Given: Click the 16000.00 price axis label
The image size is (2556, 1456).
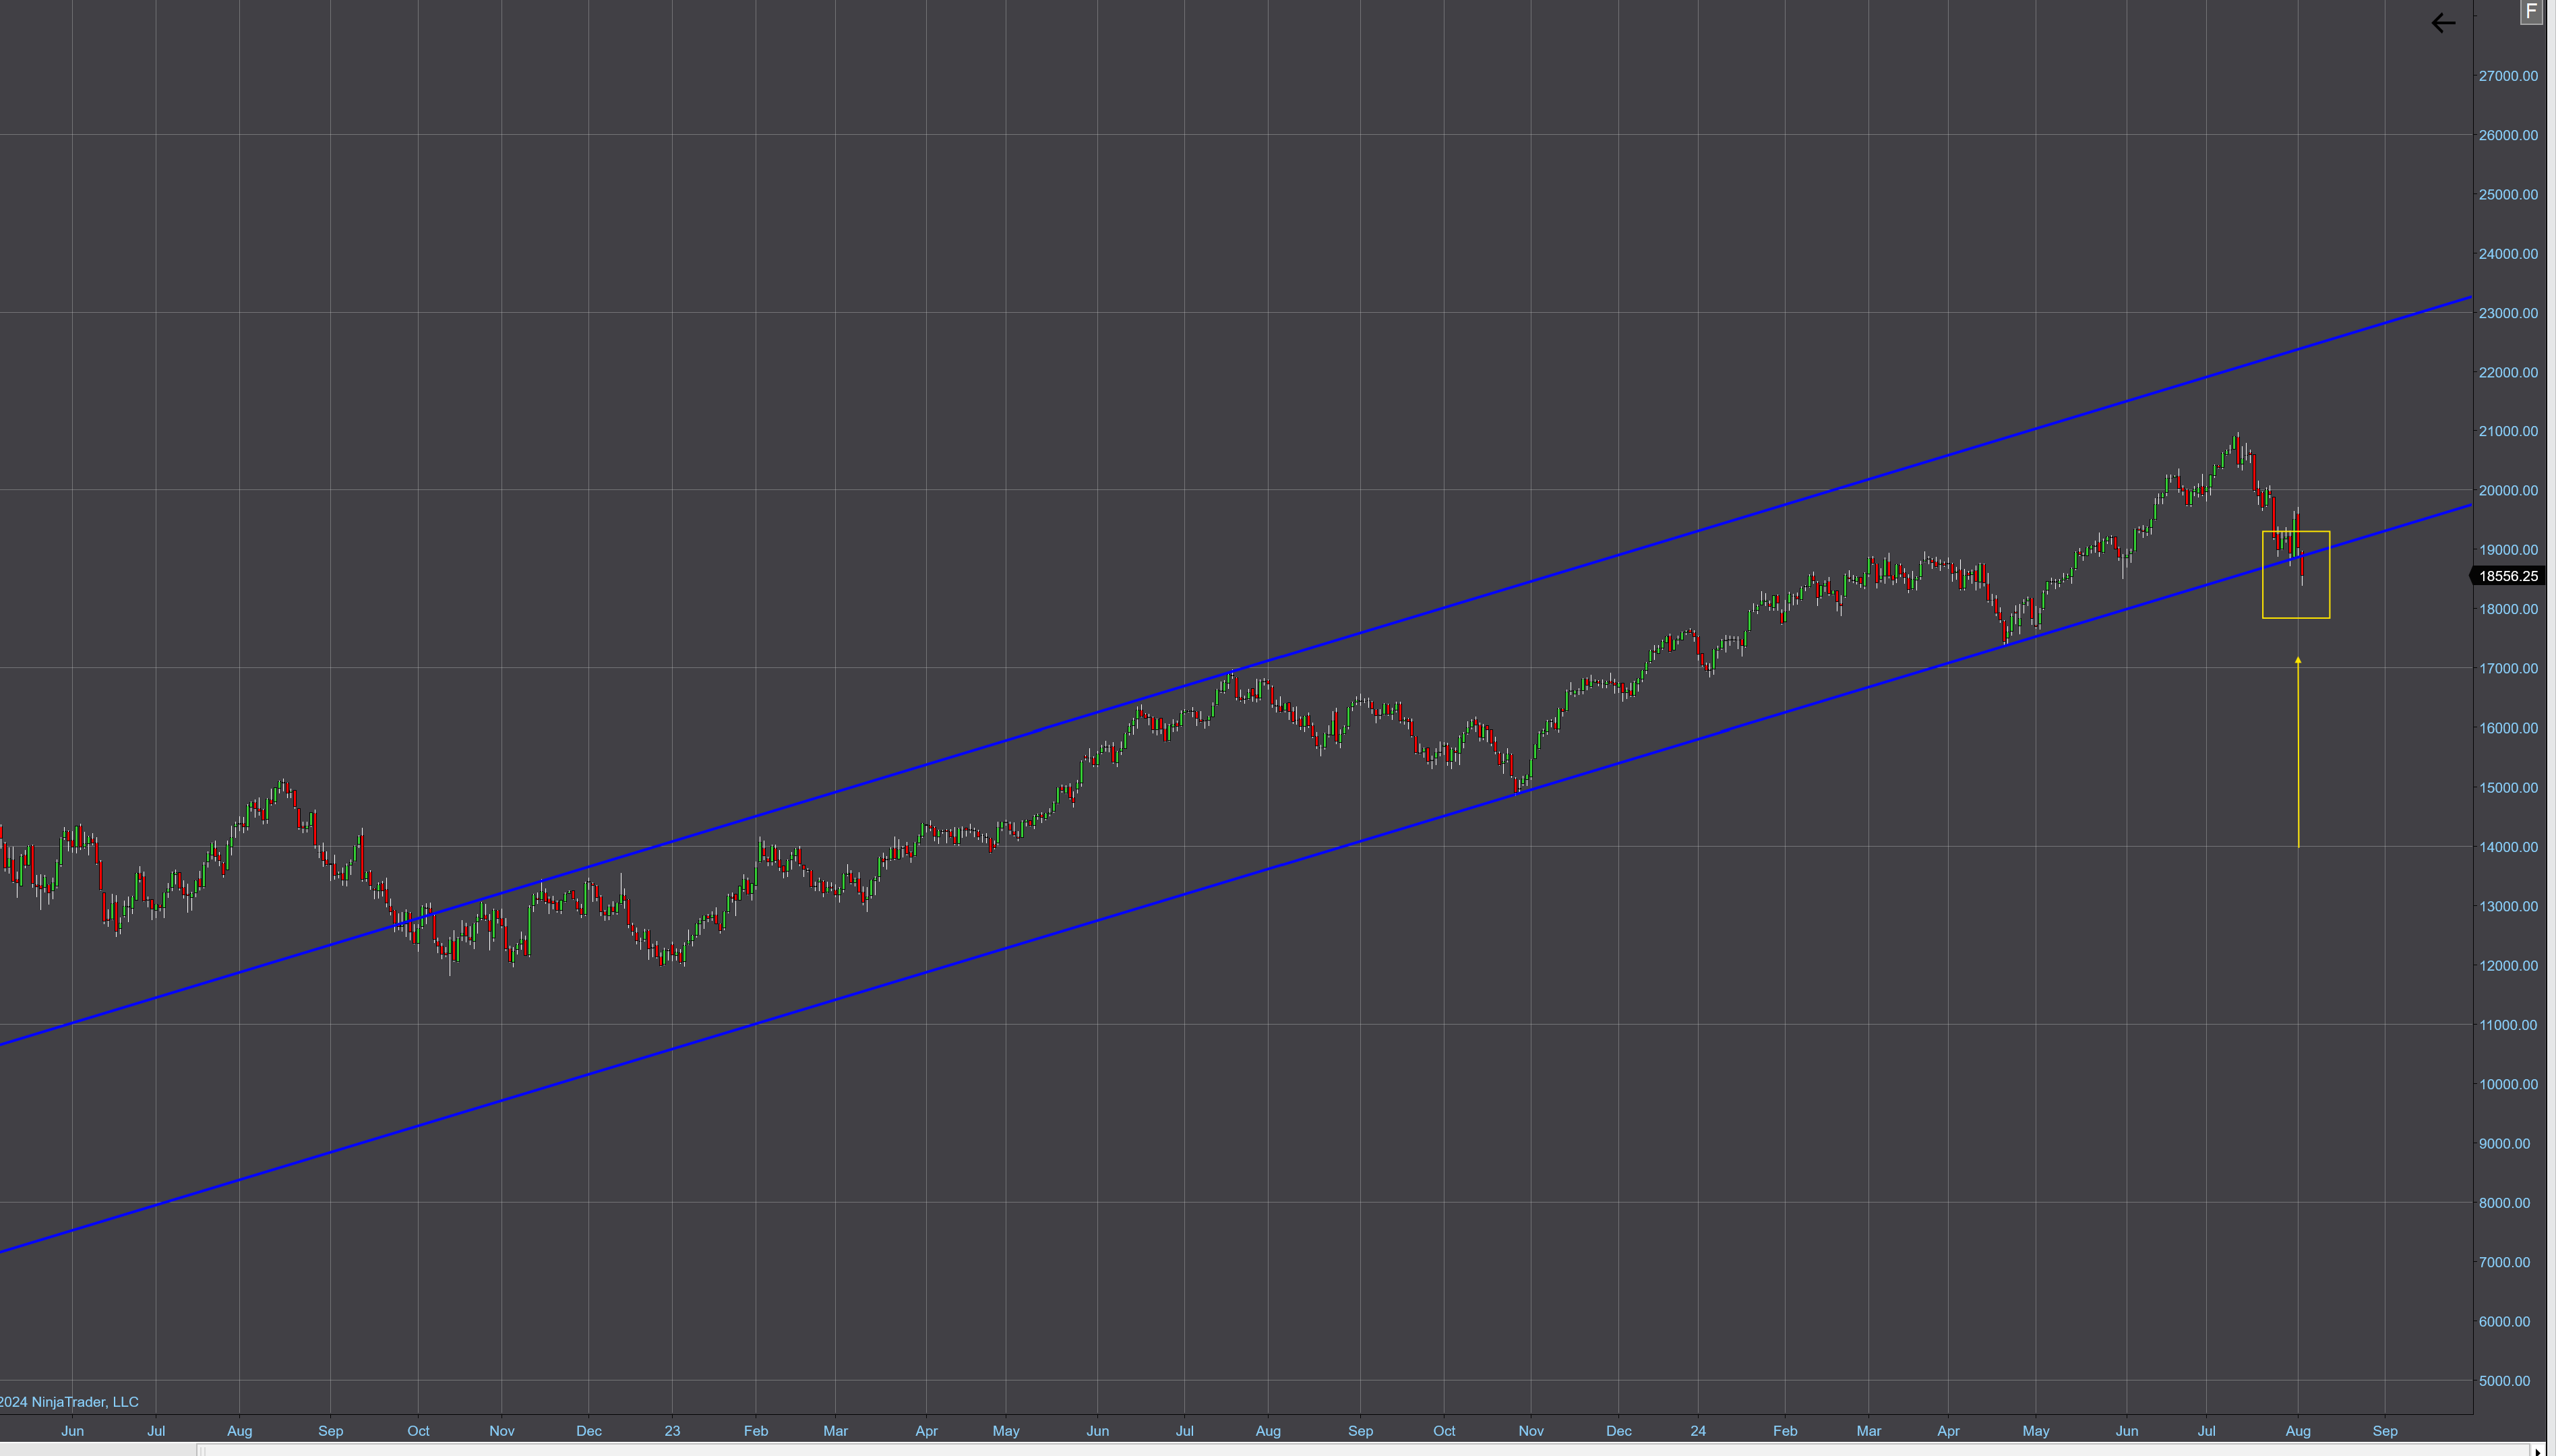Looking at the screenshot, I should 2508,728.
